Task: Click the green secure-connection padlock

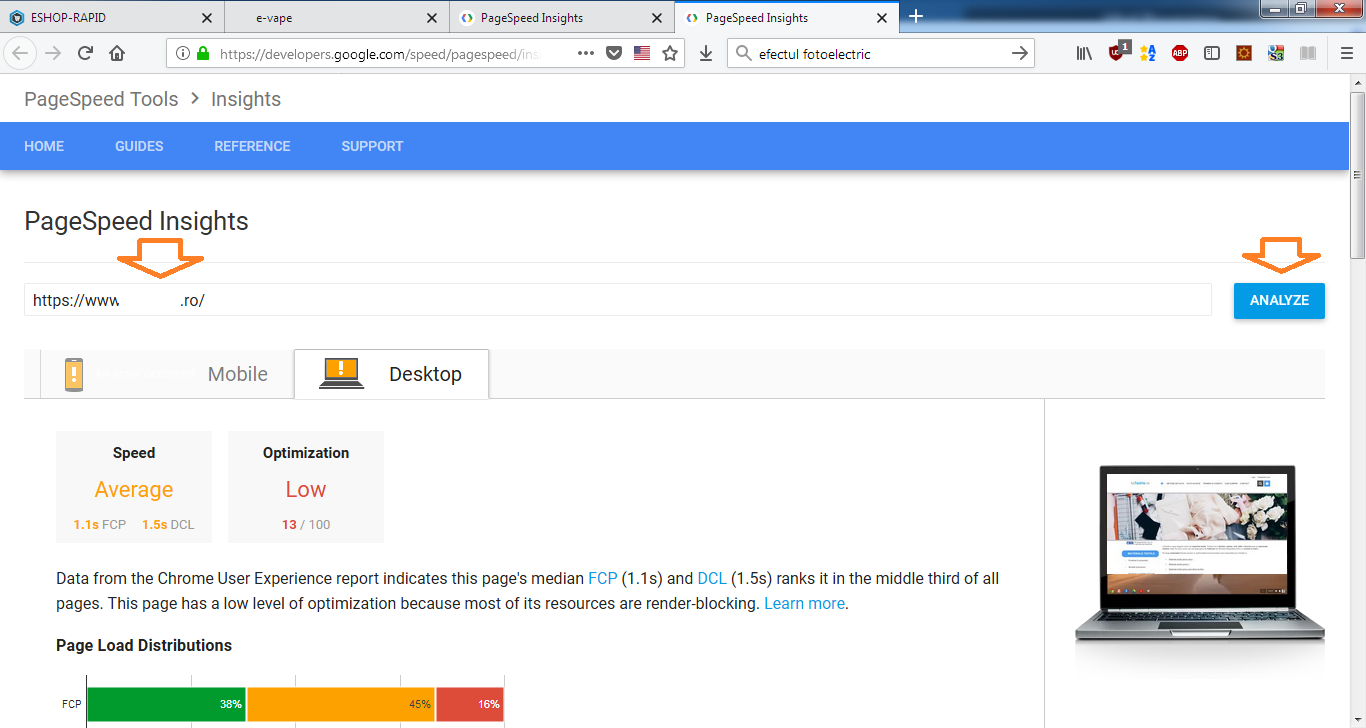Action: pyautogui.click(x=204, y=54)
